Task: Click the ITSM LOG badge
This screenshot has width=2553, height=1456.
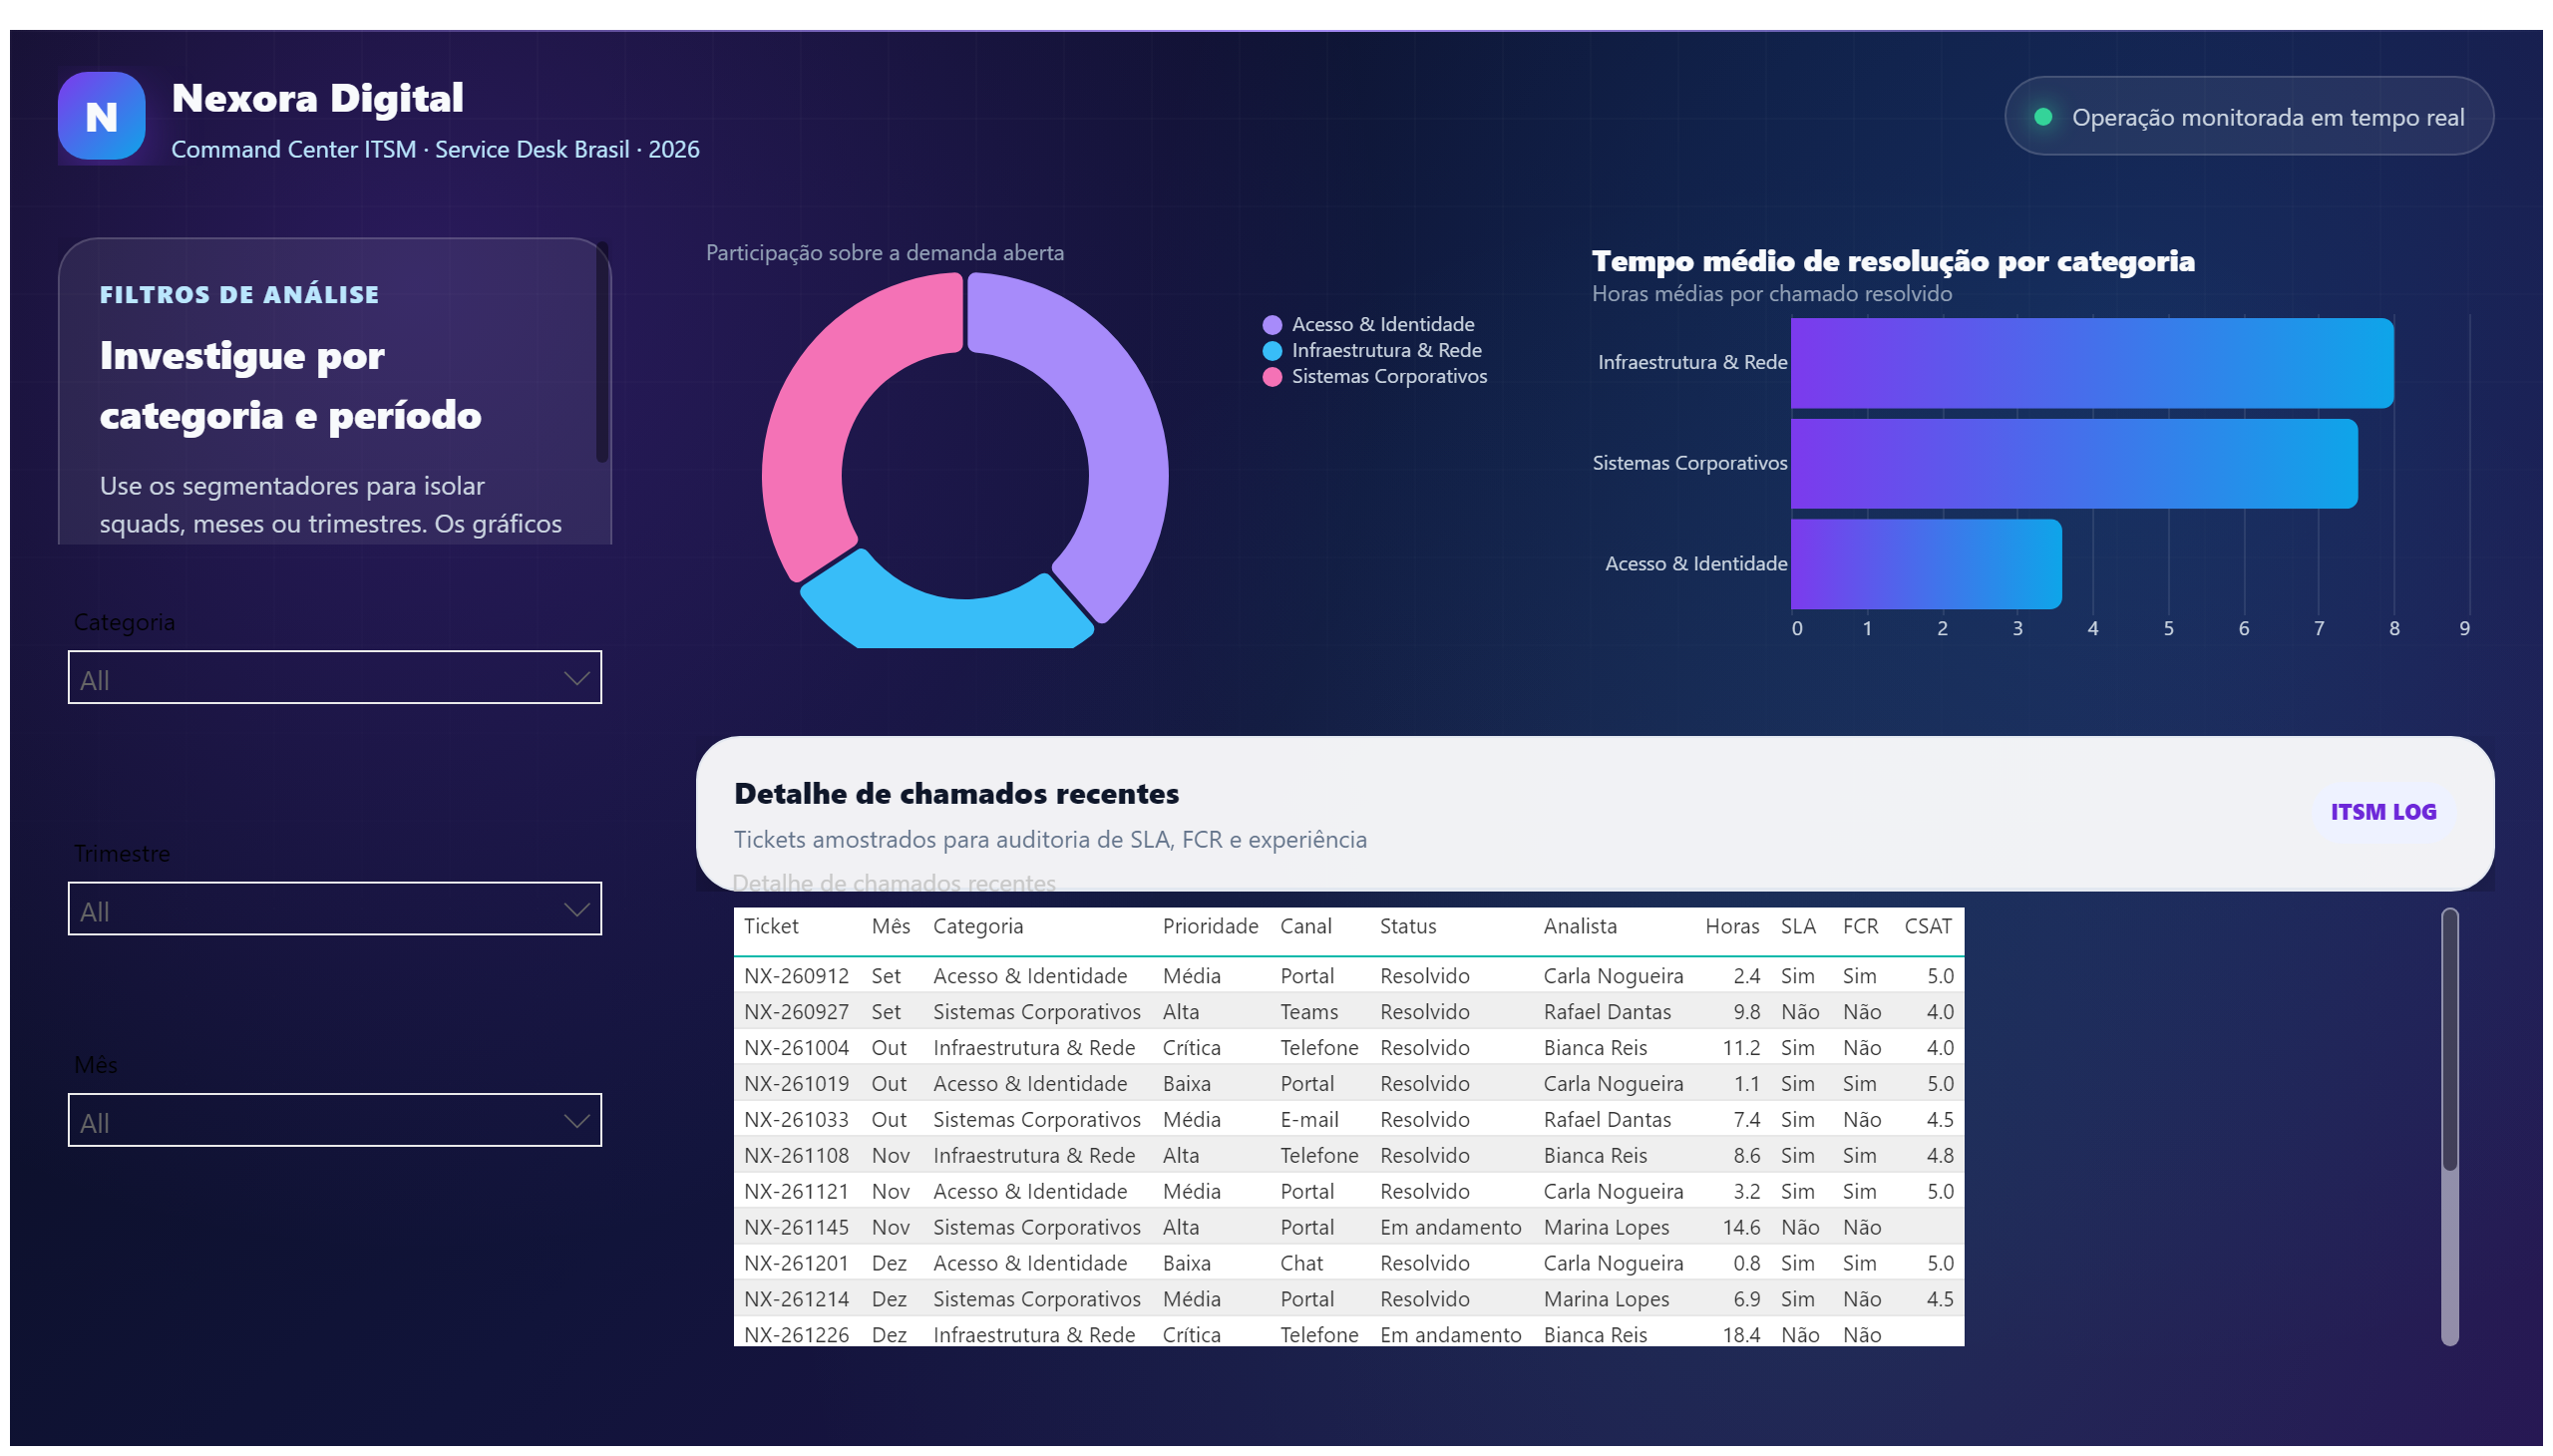Action: click(x=2382, y=812)
